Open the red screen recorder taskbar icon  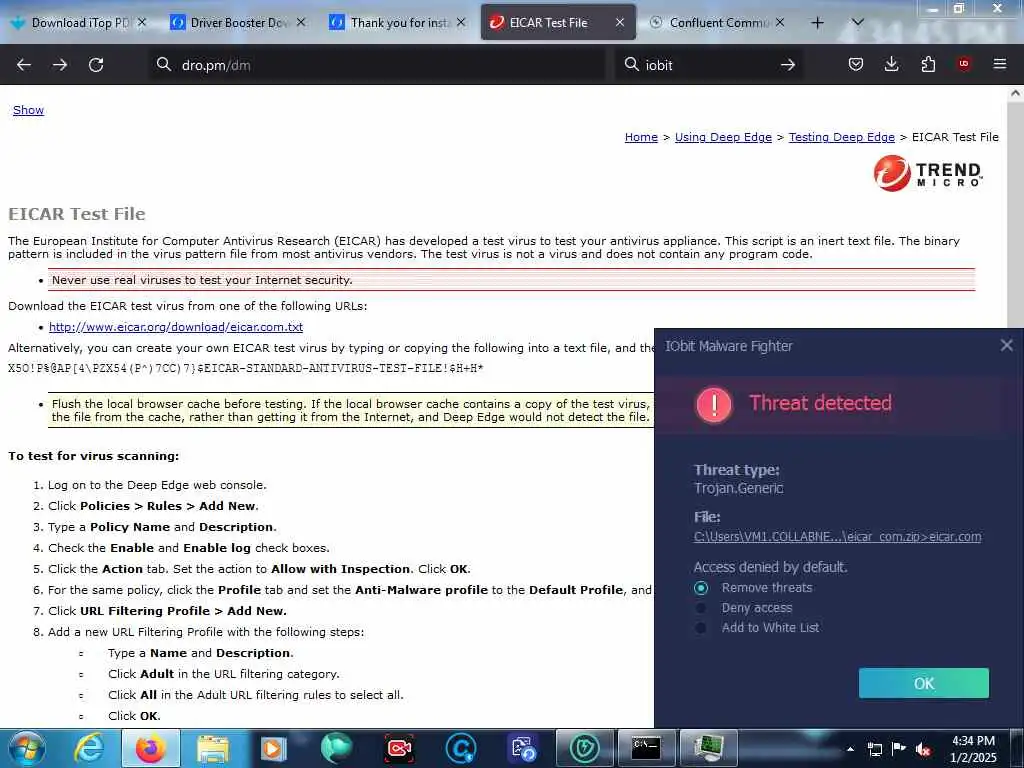(398, 748)
